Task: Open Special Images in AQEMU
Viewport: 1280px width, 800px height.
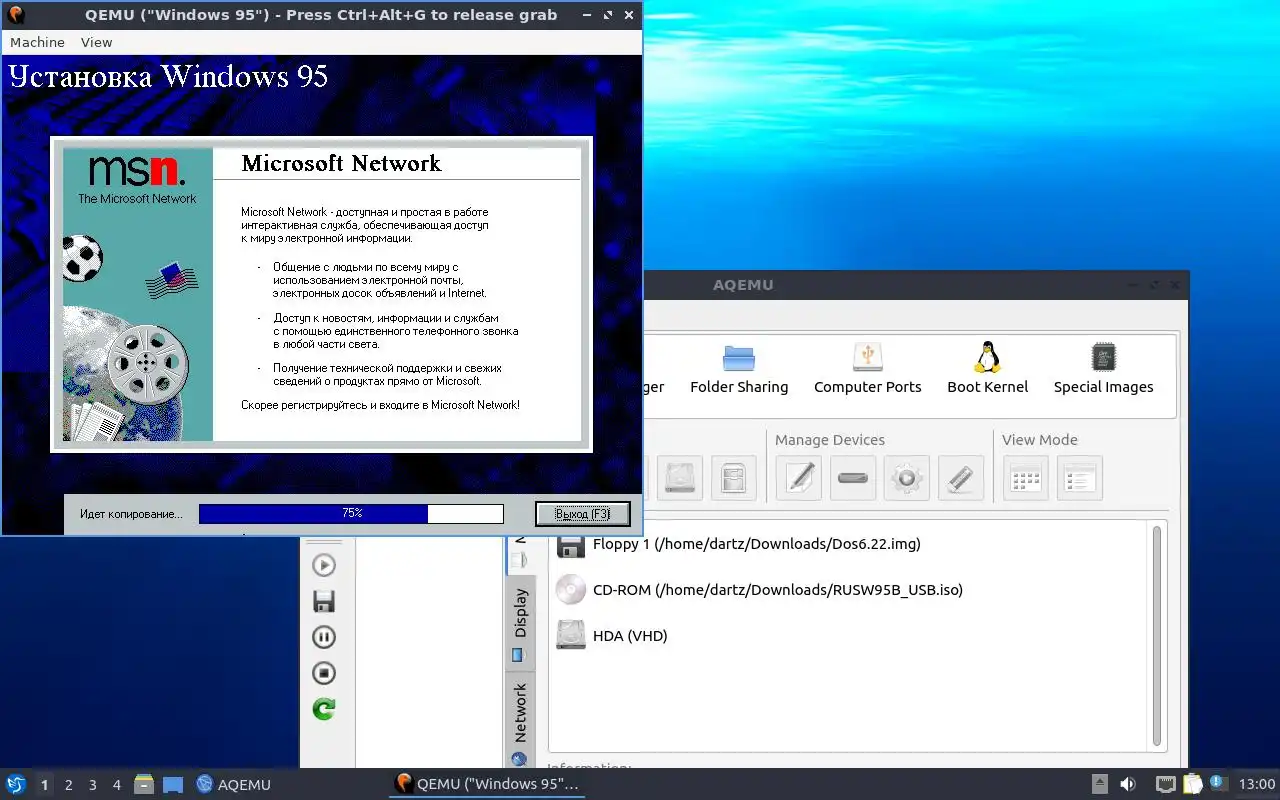Action: pos(1103,368)
